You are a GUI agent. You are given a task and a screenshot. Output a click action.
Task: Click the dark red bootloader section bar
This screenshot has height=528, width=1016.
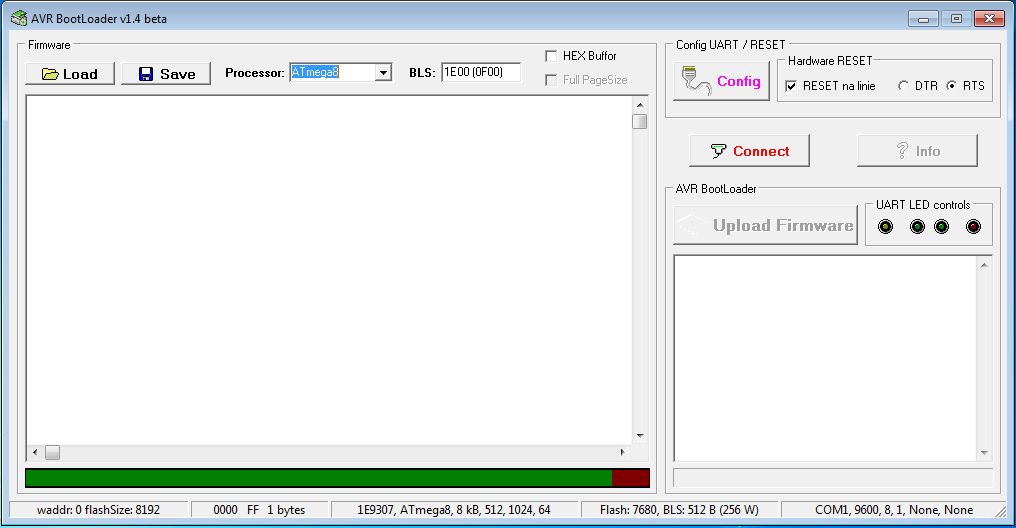[630, 478]
